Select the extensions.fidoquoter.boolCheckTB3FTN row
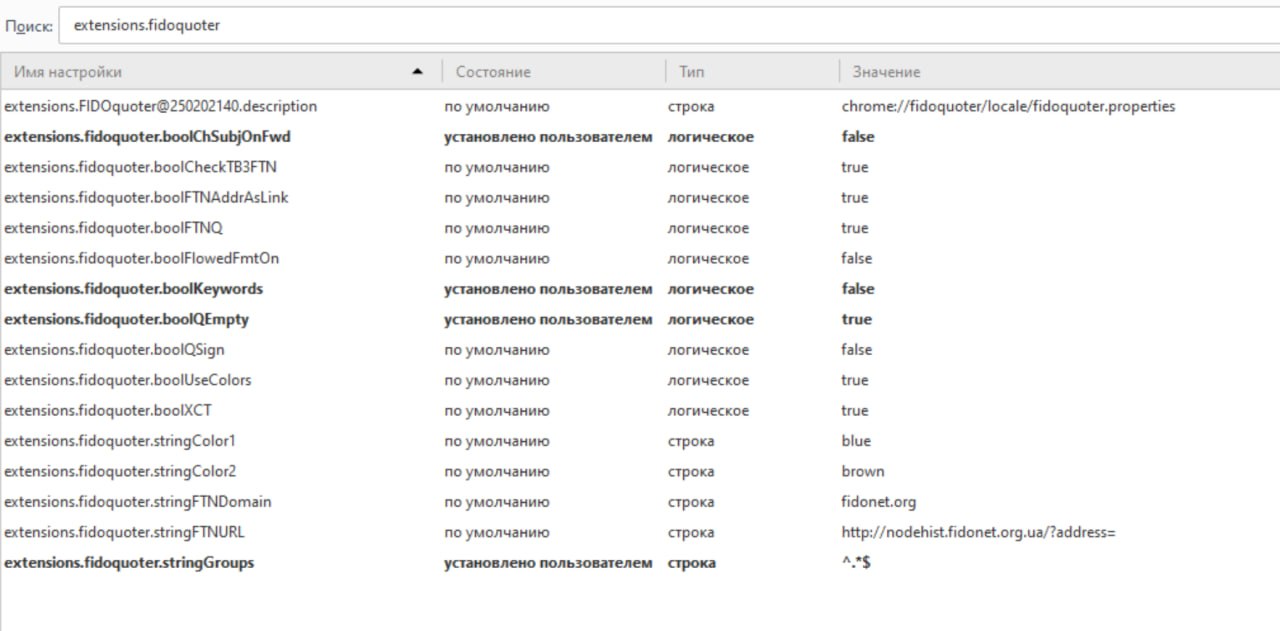The image size is (1280, 631). (x=140, y=167)
